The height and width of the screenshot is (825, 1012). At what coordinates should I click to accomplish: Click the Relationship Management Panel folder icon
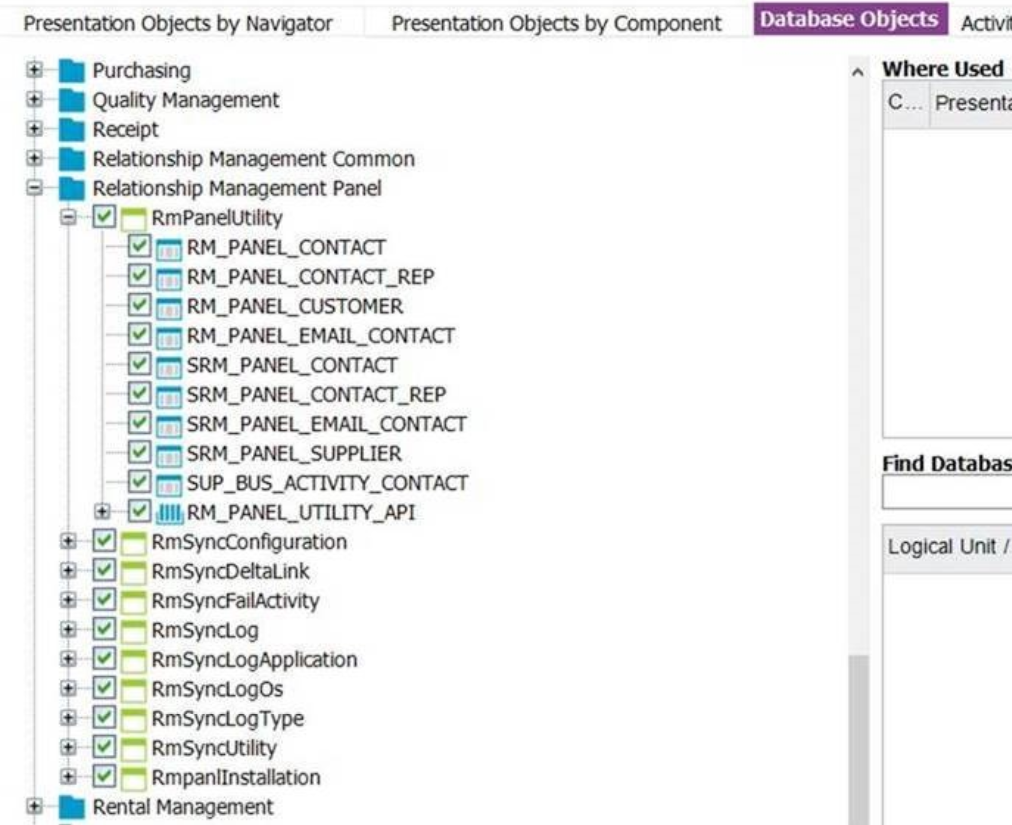point(72,189)
